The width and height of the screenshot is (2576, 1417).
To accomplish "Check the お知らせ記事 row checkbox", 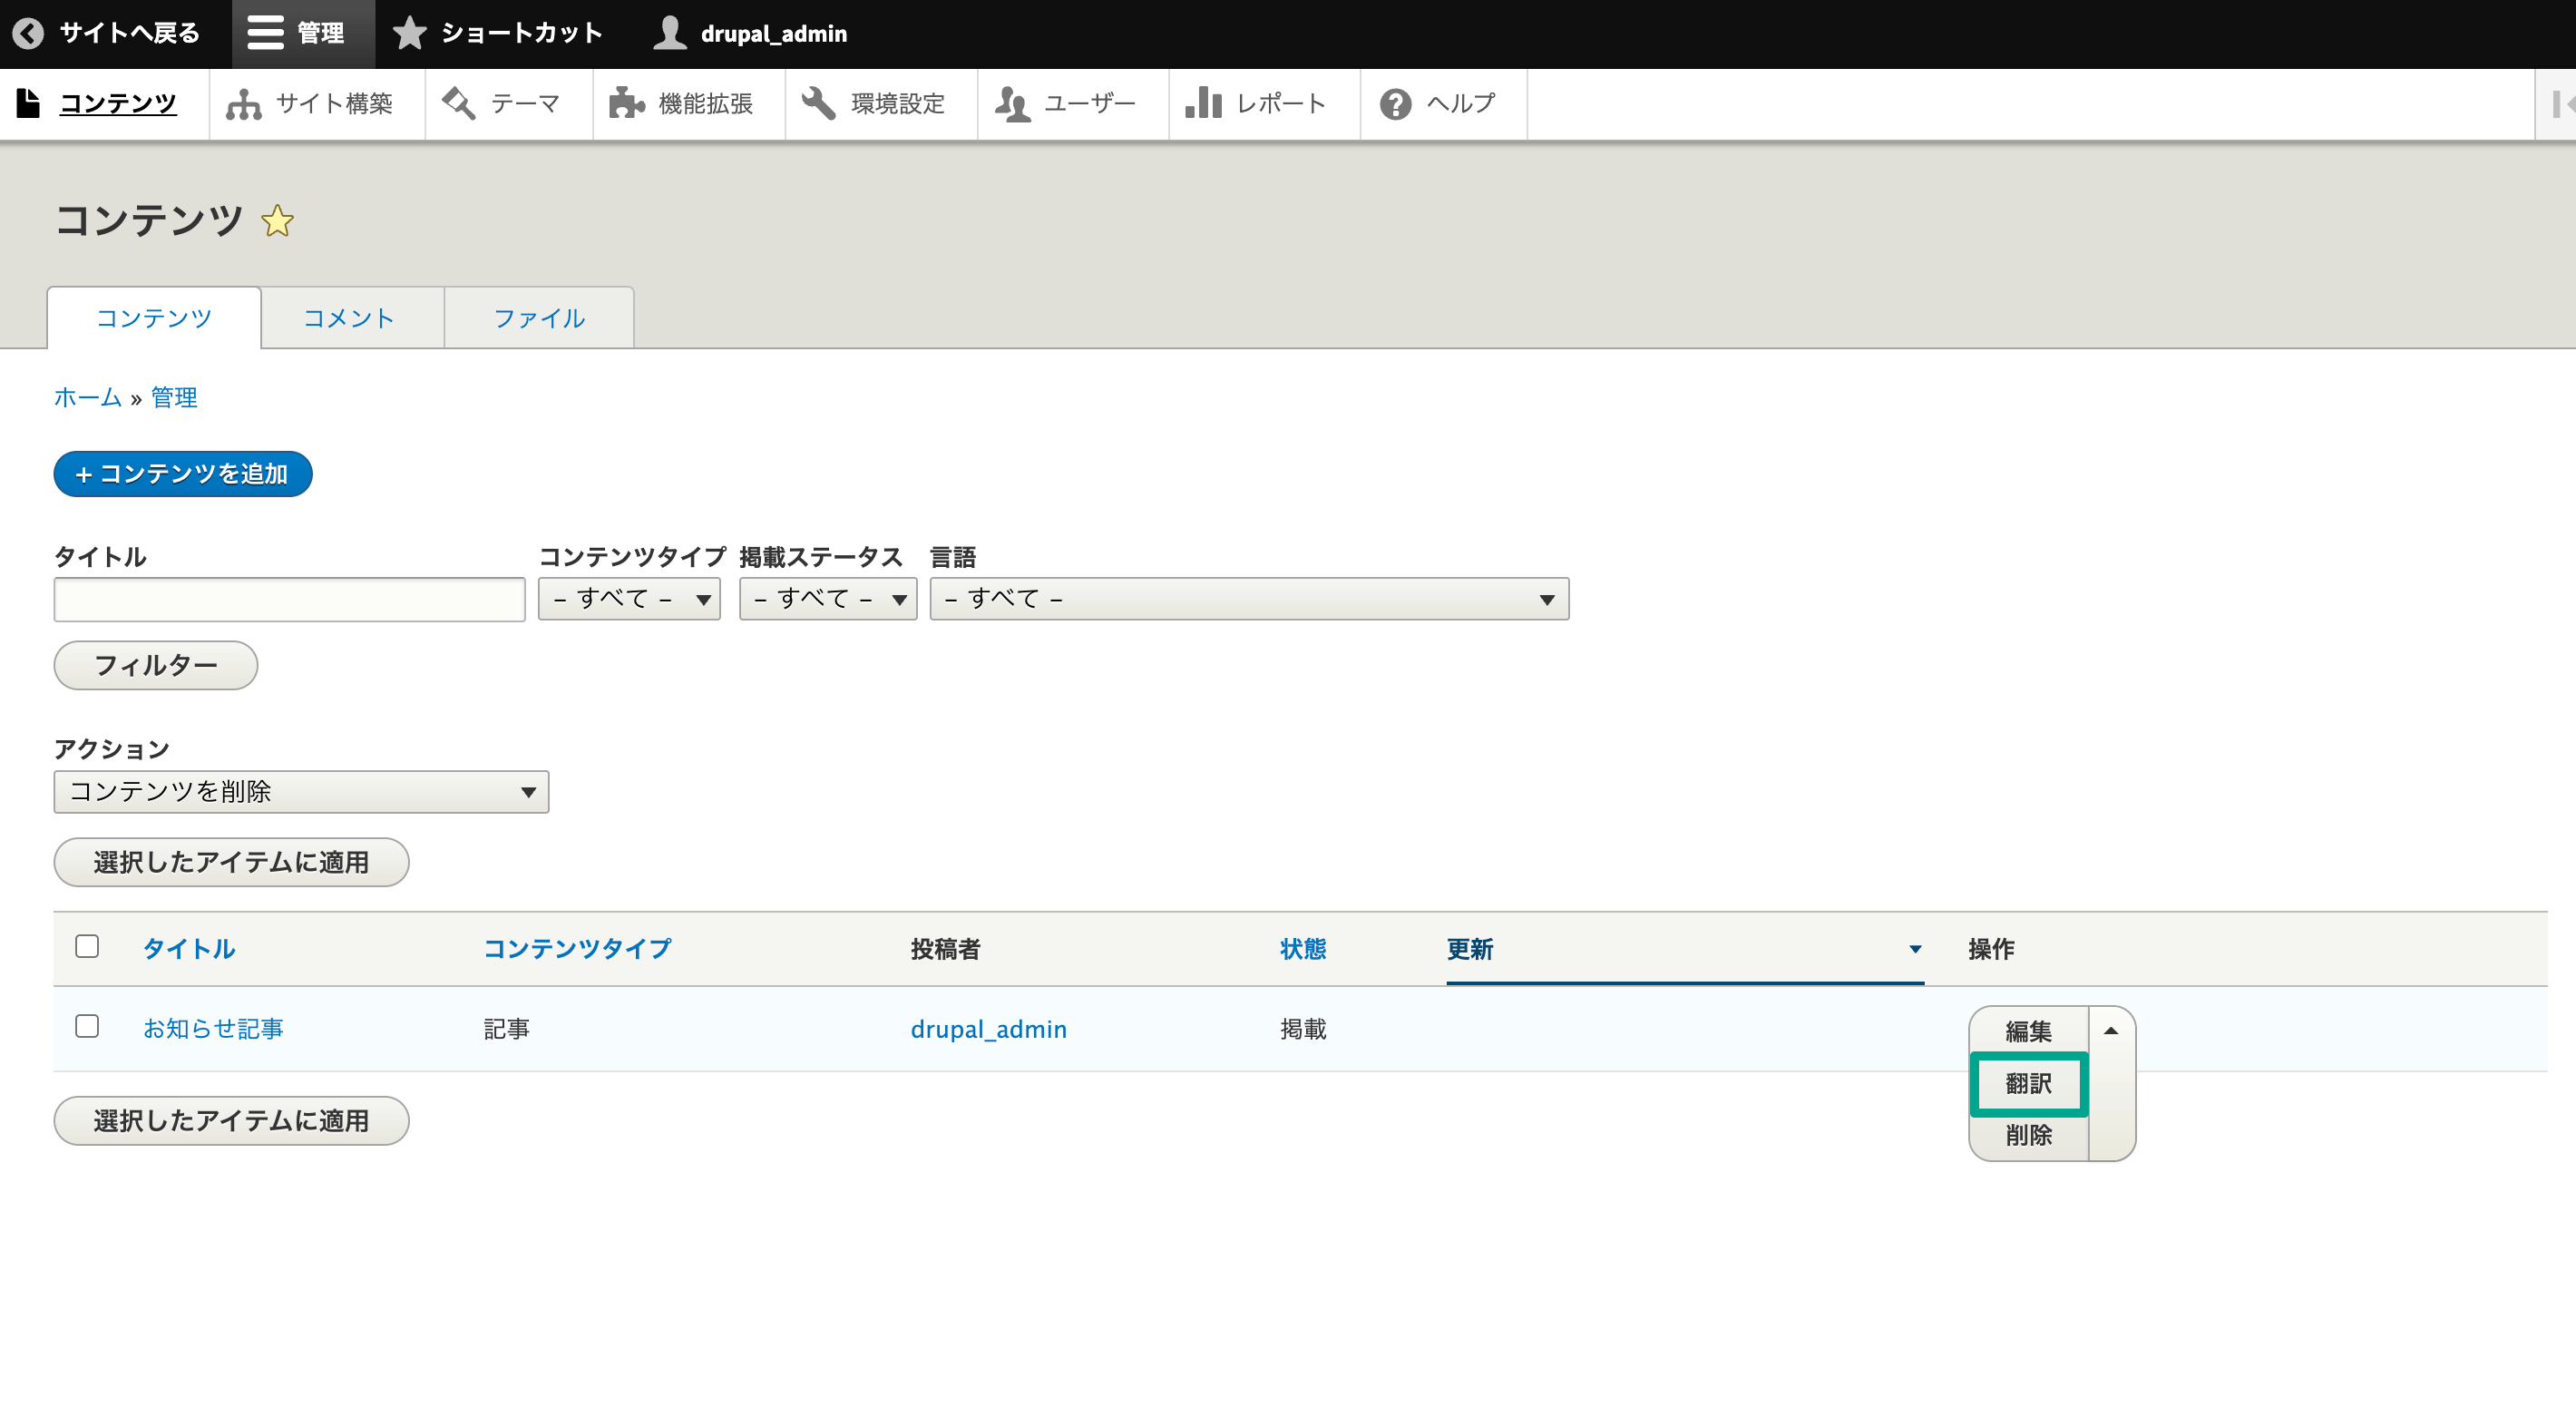I will coord(87,1024).
